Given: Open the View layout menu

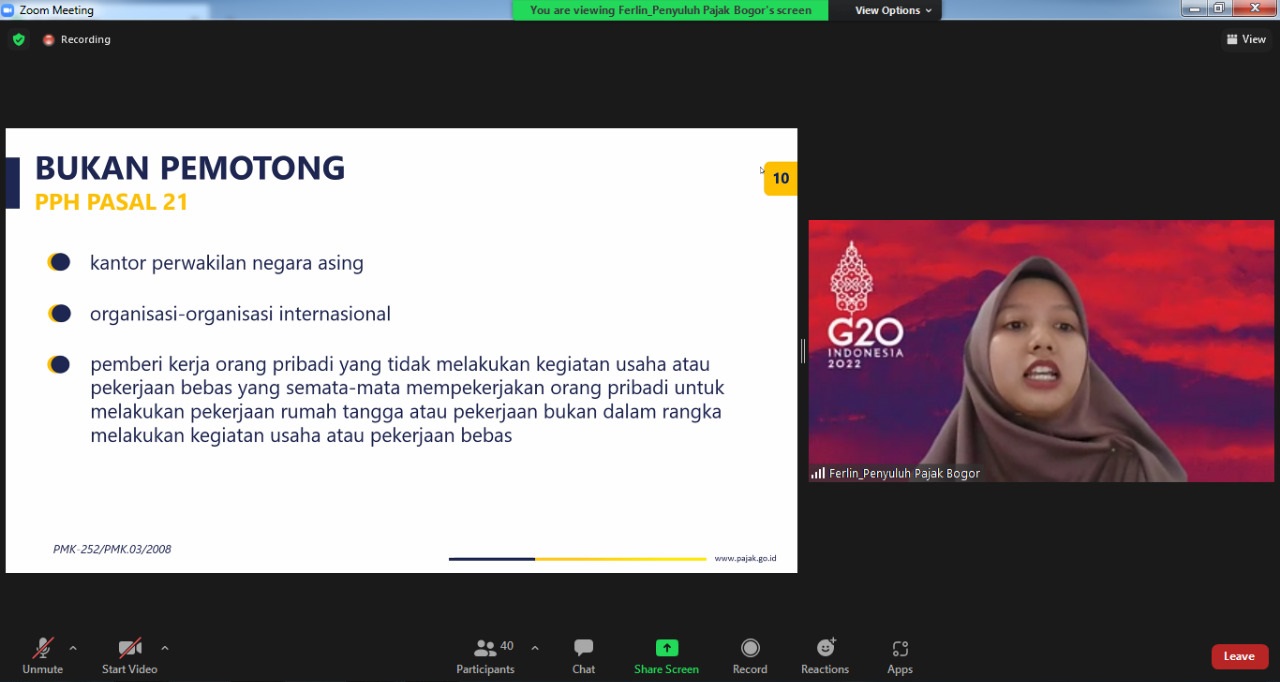Looking at the screenshot, I should pos(1246,40).
